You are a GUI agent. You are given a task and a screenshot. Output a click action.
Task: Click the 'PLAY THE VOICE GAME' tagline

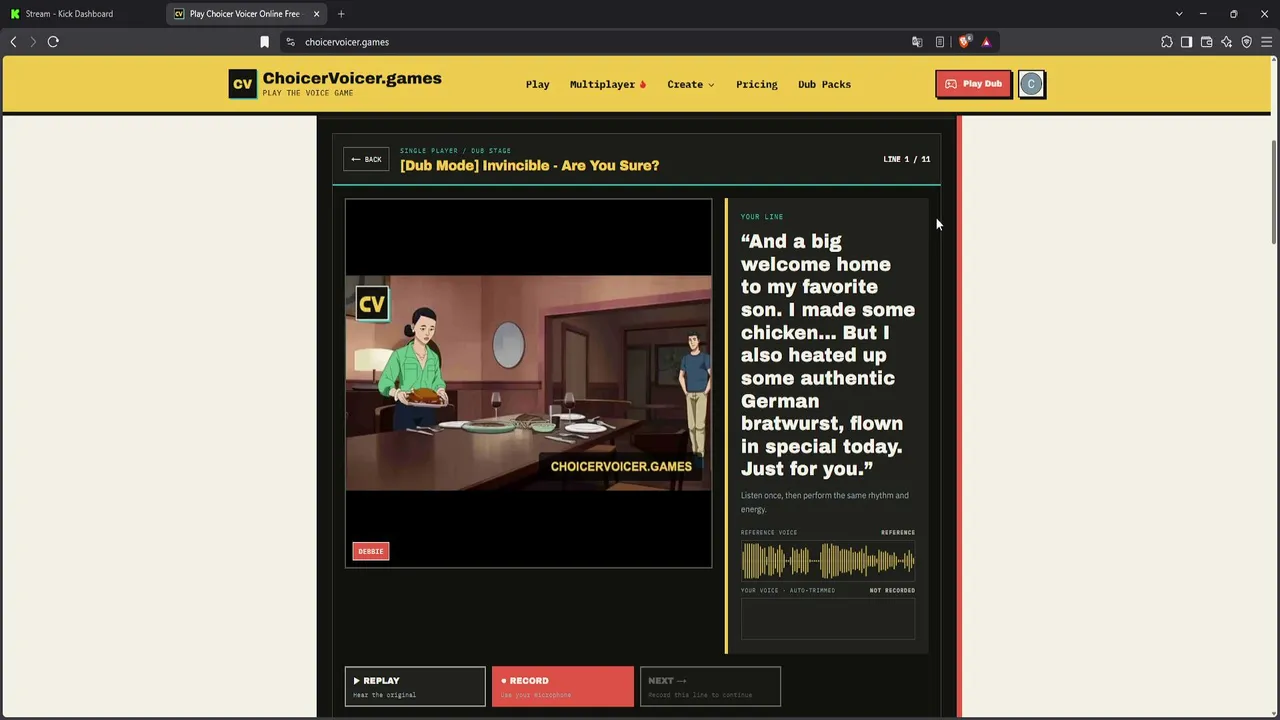click(308, 94)
